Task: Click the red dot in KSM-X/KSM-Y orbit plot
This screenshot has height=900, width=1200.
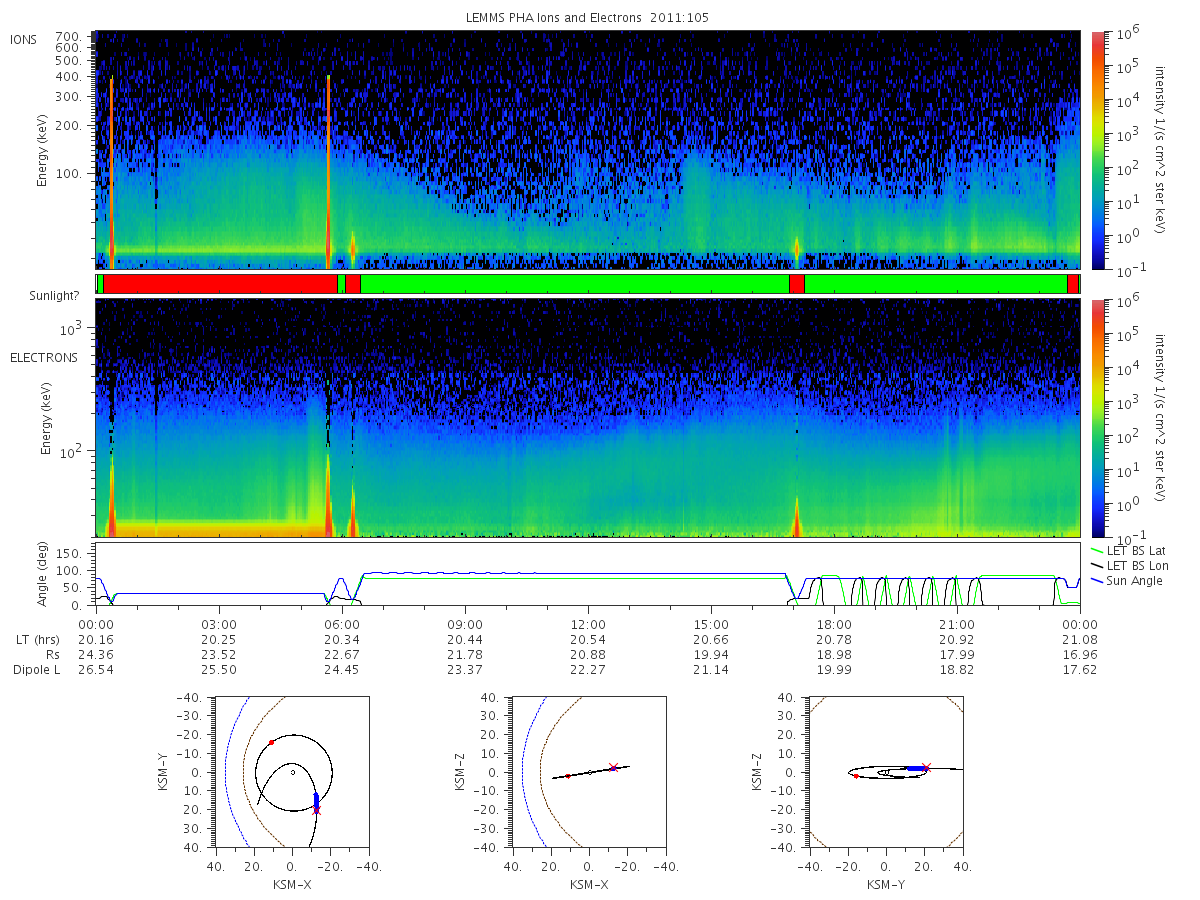Action: (271, 742)
